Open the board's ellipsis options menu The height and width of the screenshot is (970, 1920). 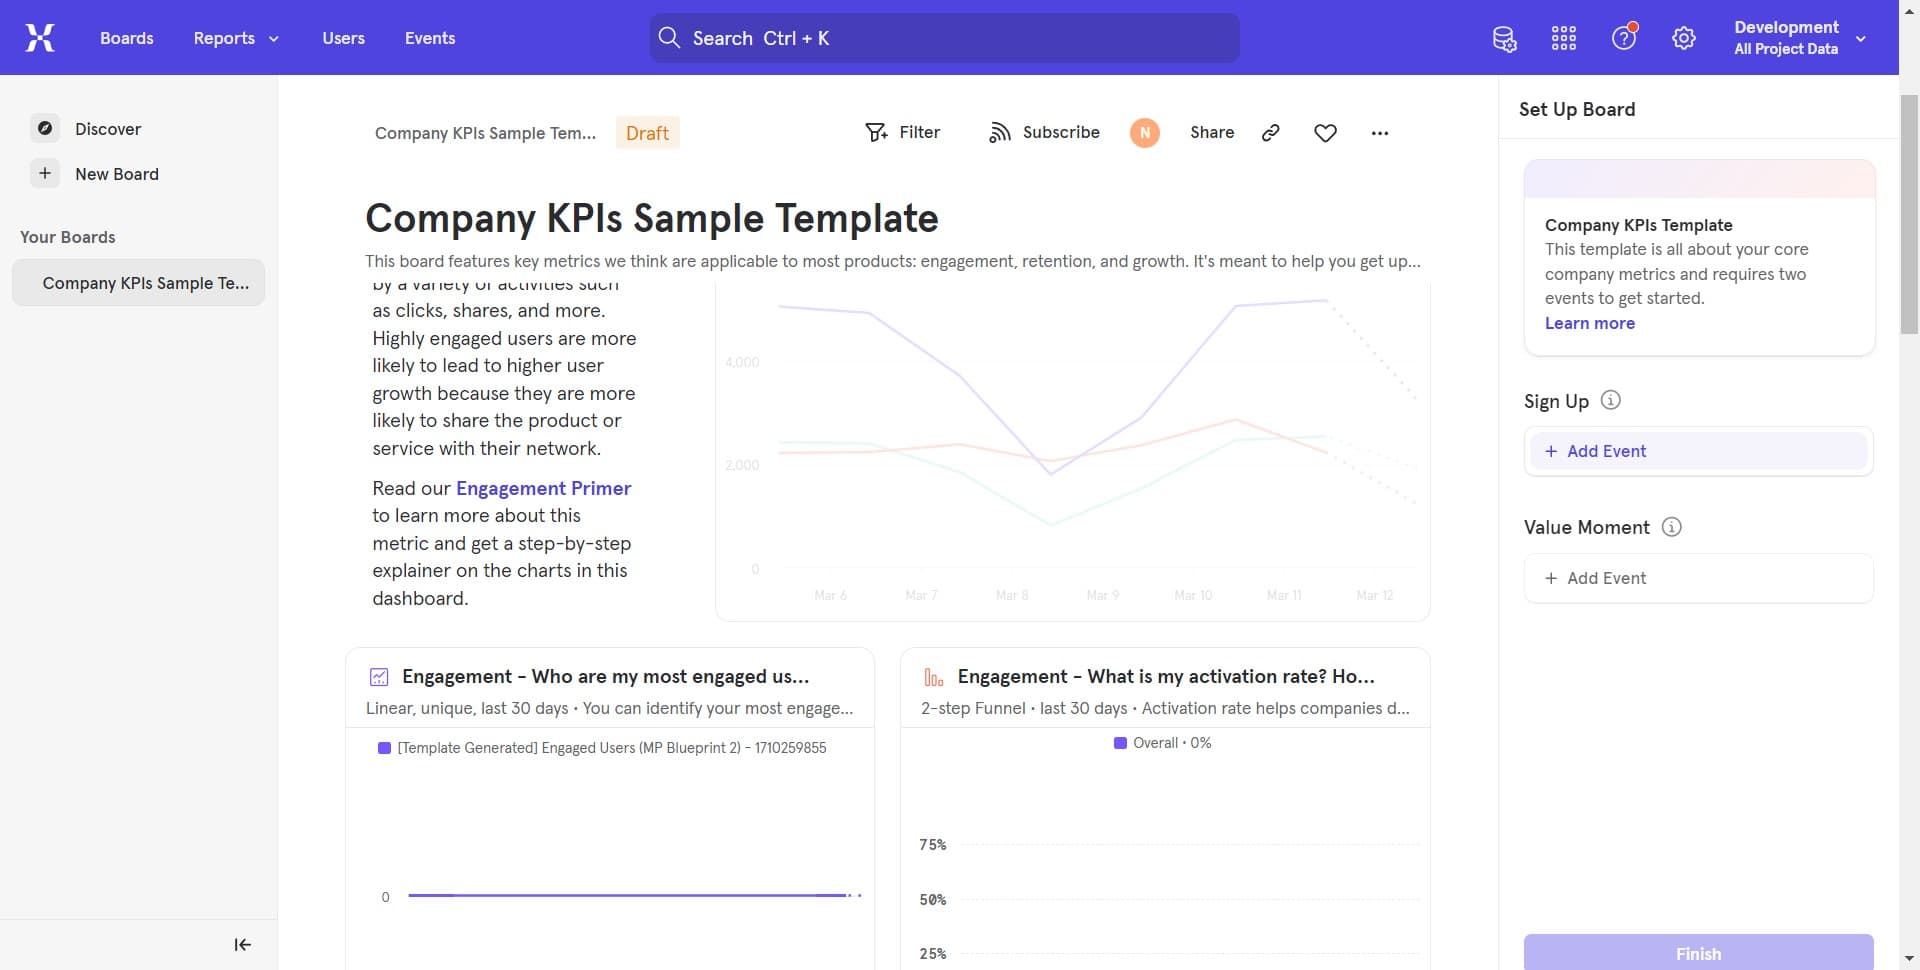[x=1380, y=132]
